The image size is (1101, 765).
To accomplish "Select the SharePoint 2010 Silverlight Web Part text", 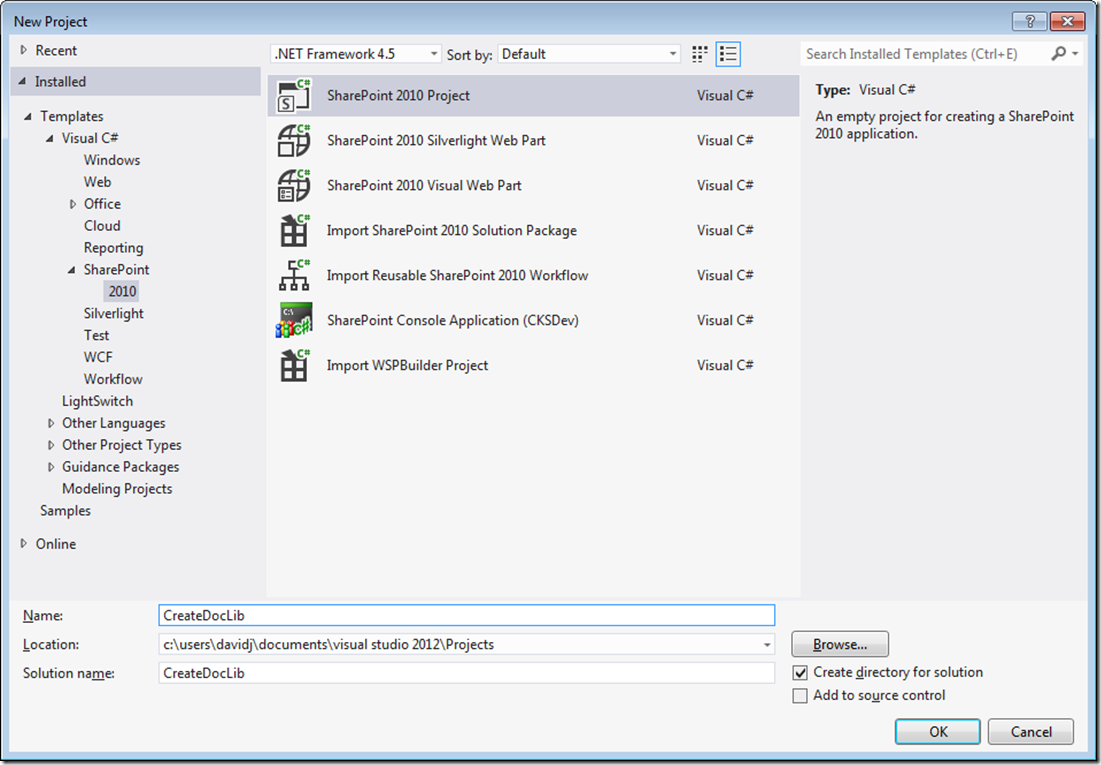I will (436, 140).
